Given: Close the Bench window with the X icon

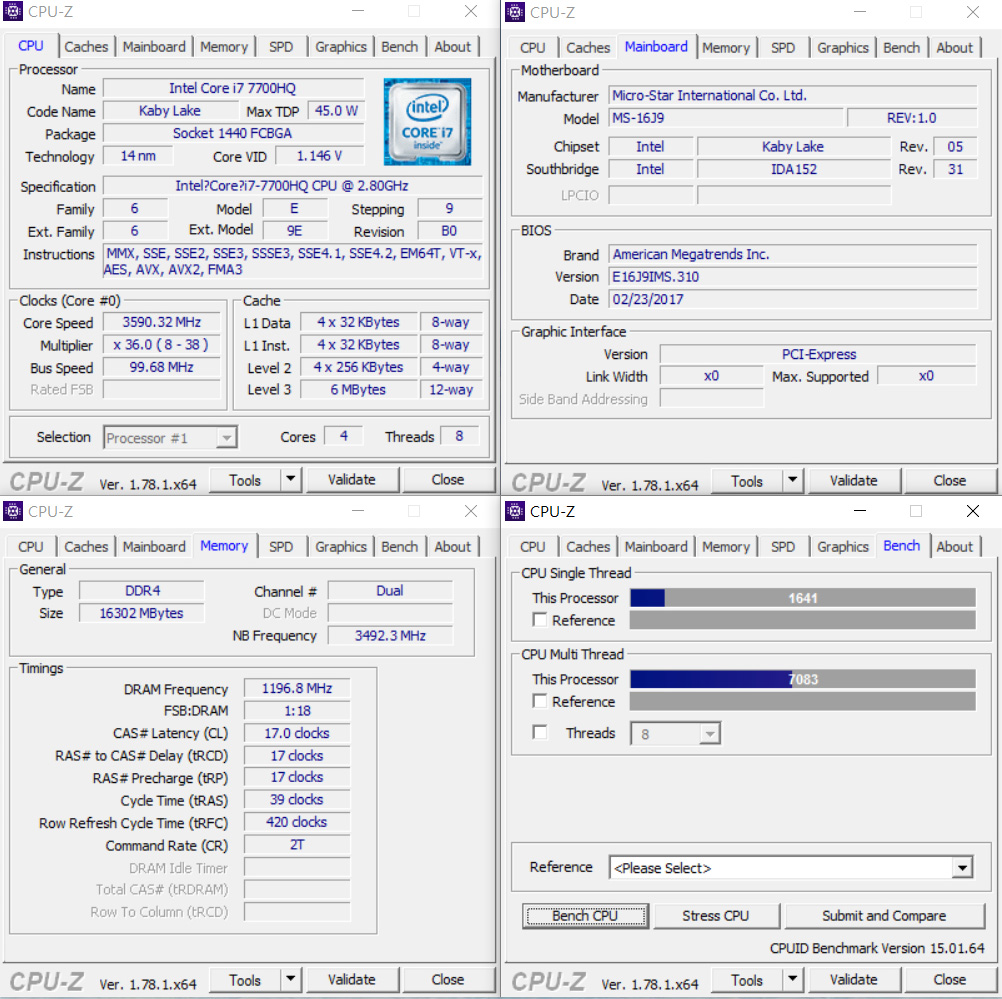Looking at the screenshot, I should coord(973,511).
